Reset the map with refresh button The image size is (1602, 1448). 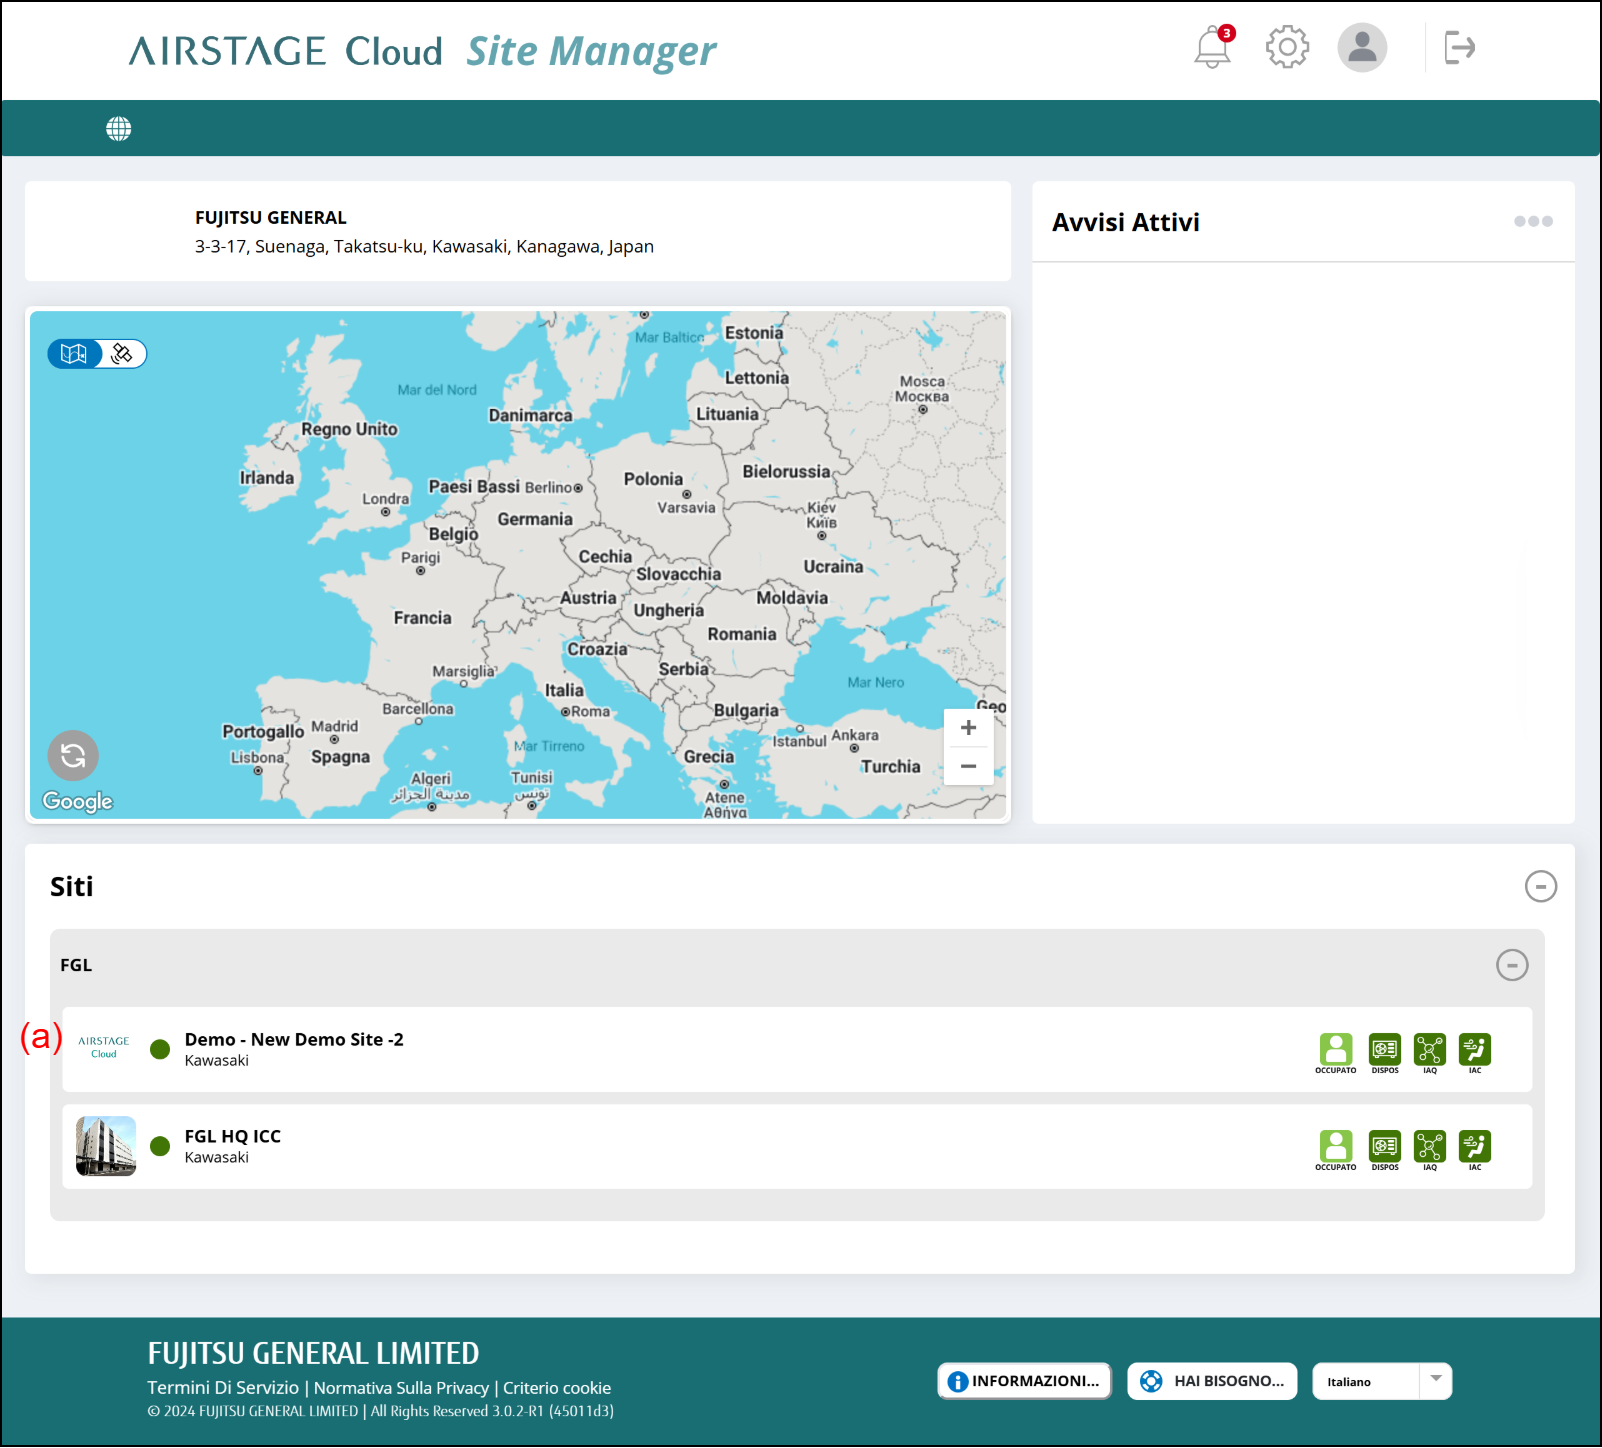click(73, 756)
